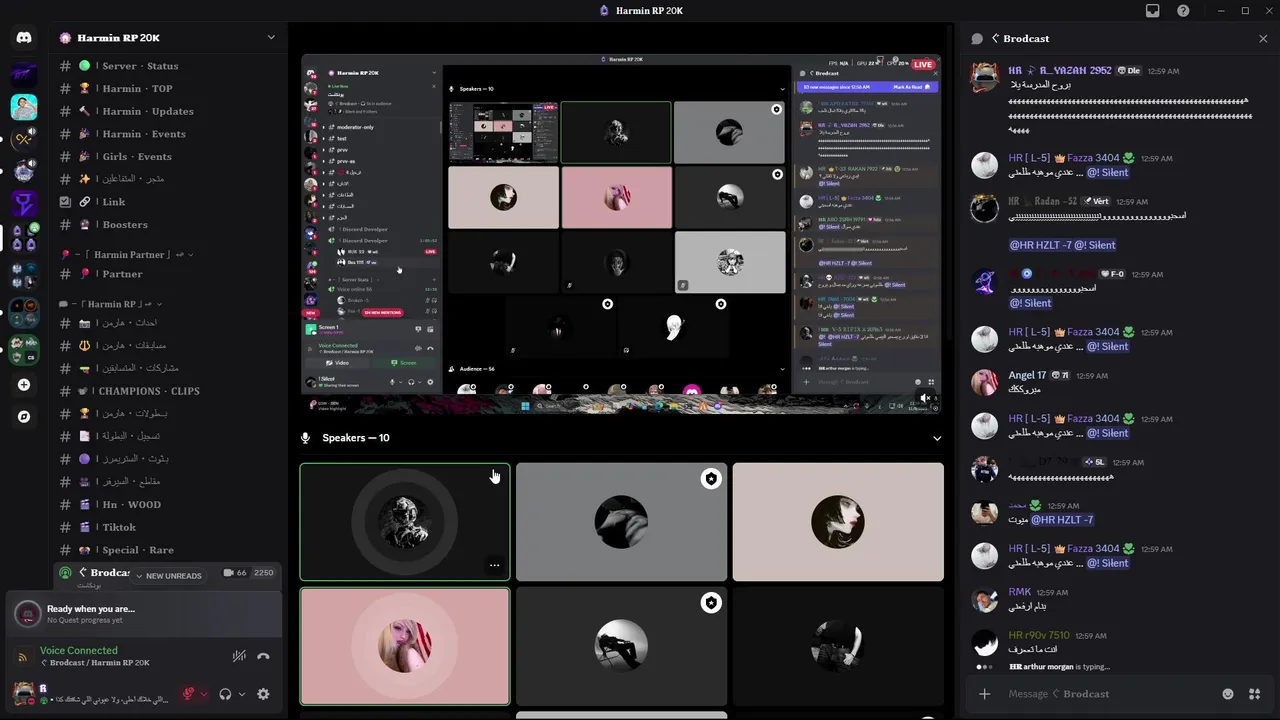Click @HR HZLT -7 mention in Radan message
The width and height of the screenshot is (1280, 720).
(1039, 245)
